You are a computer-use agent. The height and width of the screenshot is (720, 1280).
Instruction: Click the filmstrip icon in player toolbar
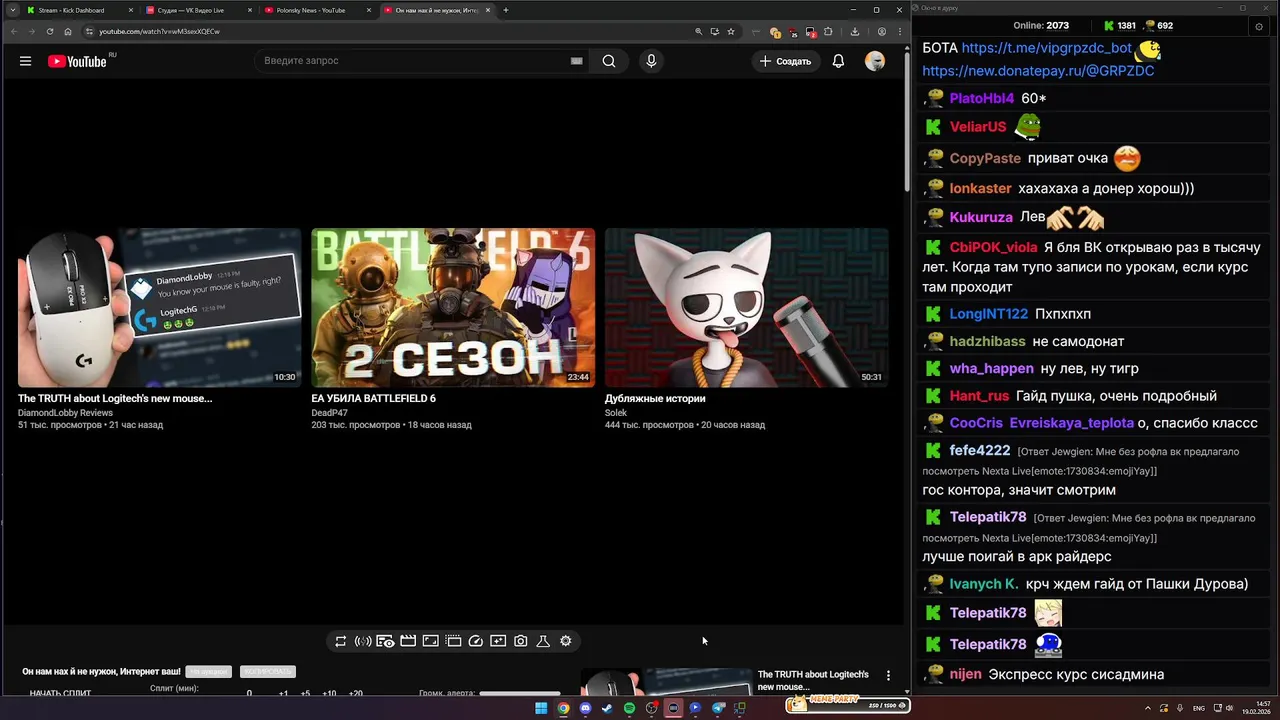point(453,641)
